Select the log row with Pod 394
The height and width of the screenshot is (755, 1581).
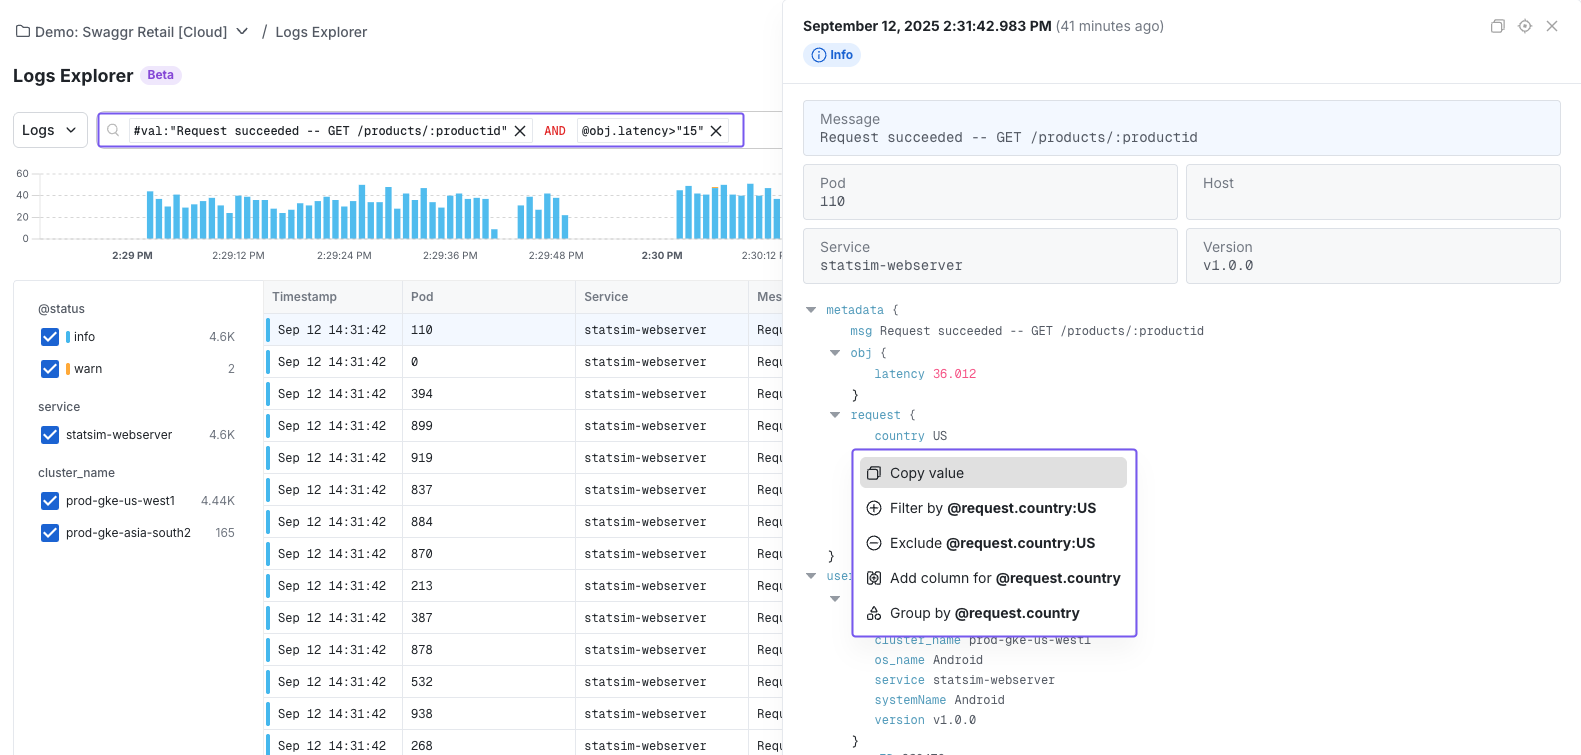point(520,394)
